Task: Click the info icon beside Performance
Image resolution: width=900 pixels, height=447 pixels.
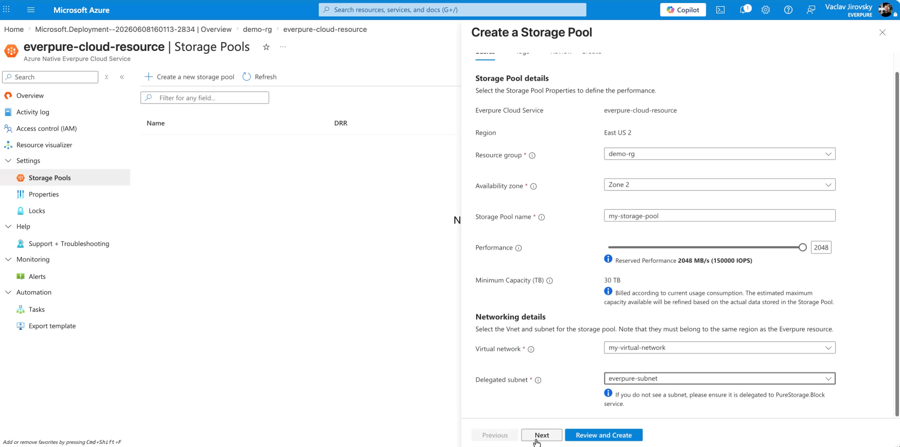Action: click(518, 248)
